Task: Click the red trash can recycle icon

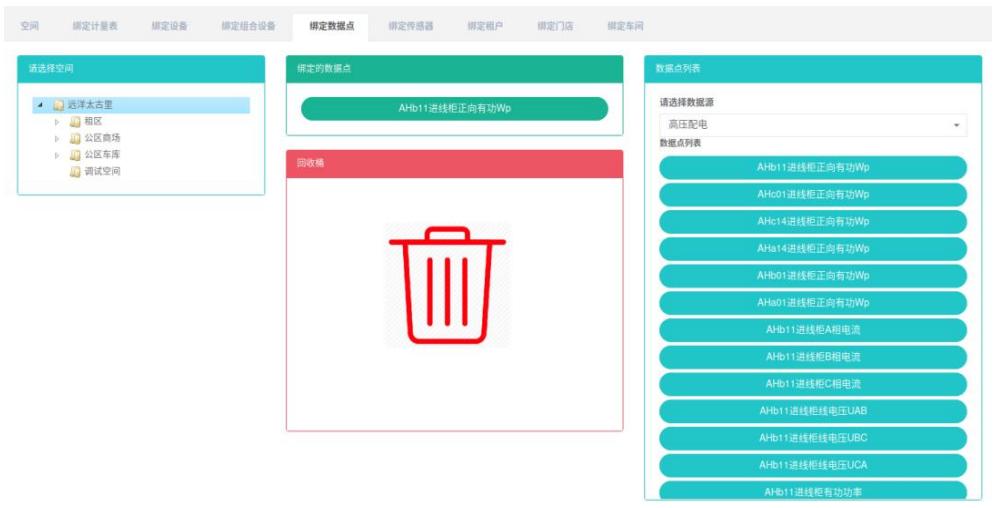Action: pos(447,285)
